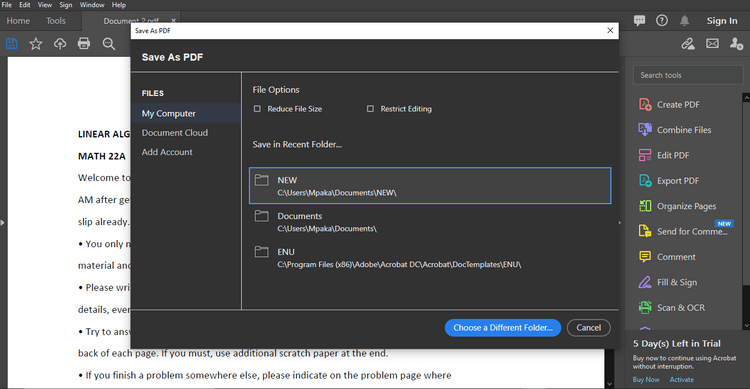Click Sign In at top right
Viewport: 750px width, 389px height.
(x=722, y=21)
